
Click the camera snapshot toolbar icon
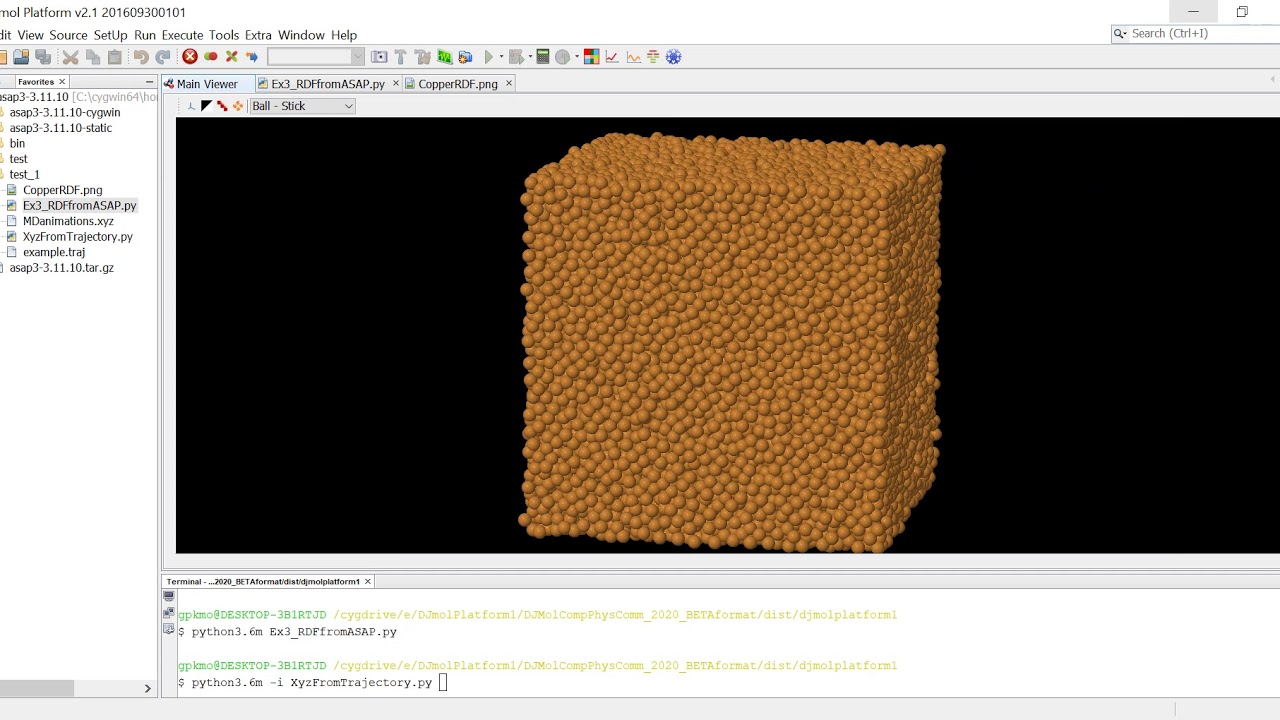(379, 57)
